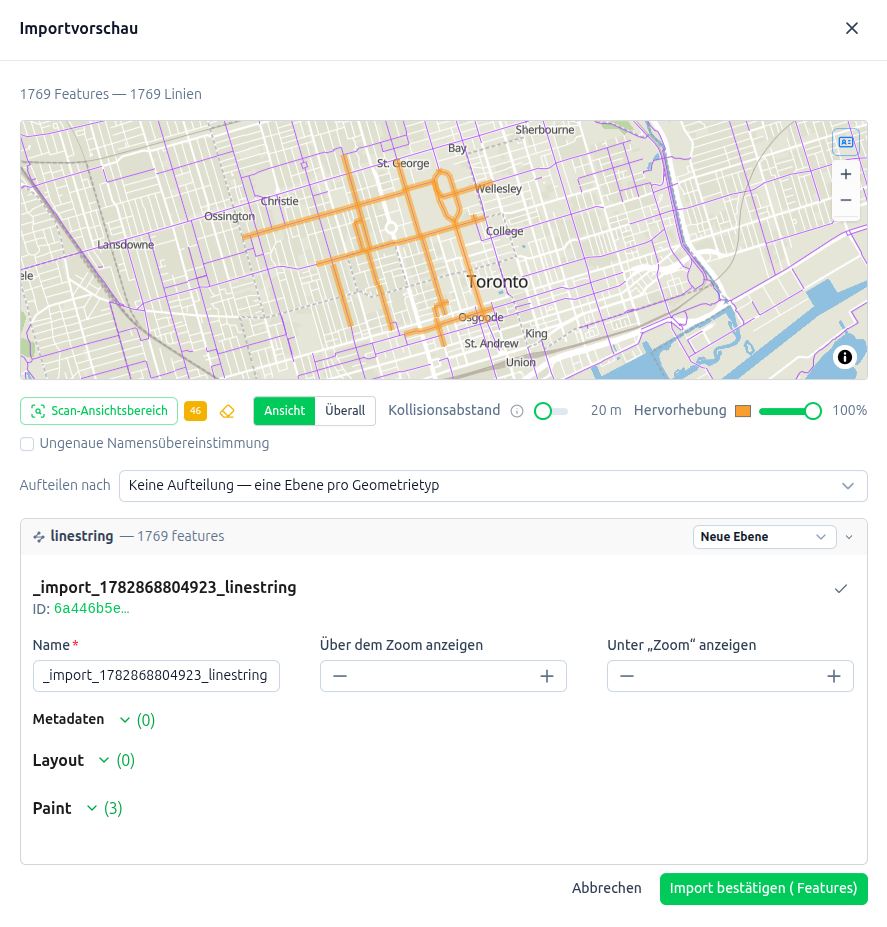Open the map attribution info icon
The width and height of the screenshot is (887, 927).
[x=845, y=357]
